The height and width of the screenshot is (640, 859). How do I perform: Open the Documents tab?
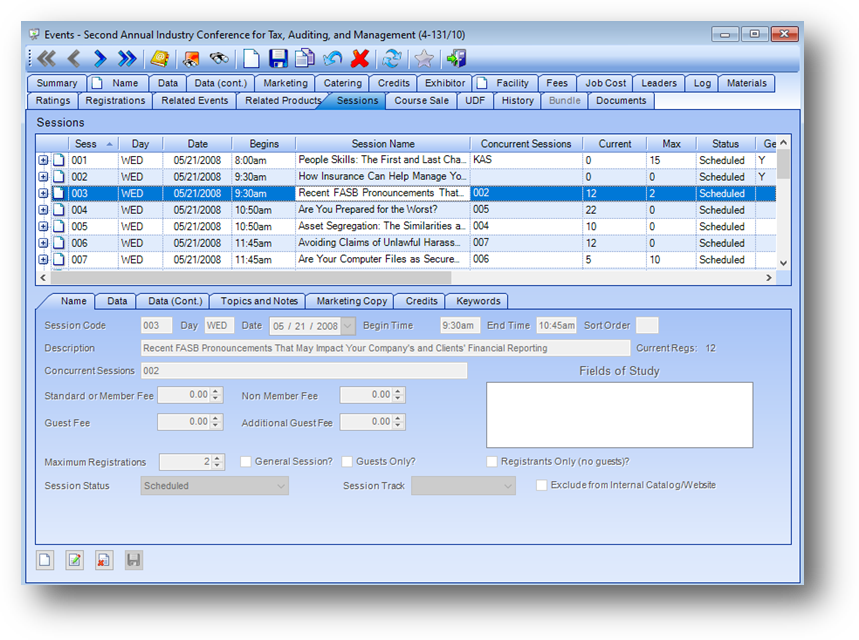[621, 101]
